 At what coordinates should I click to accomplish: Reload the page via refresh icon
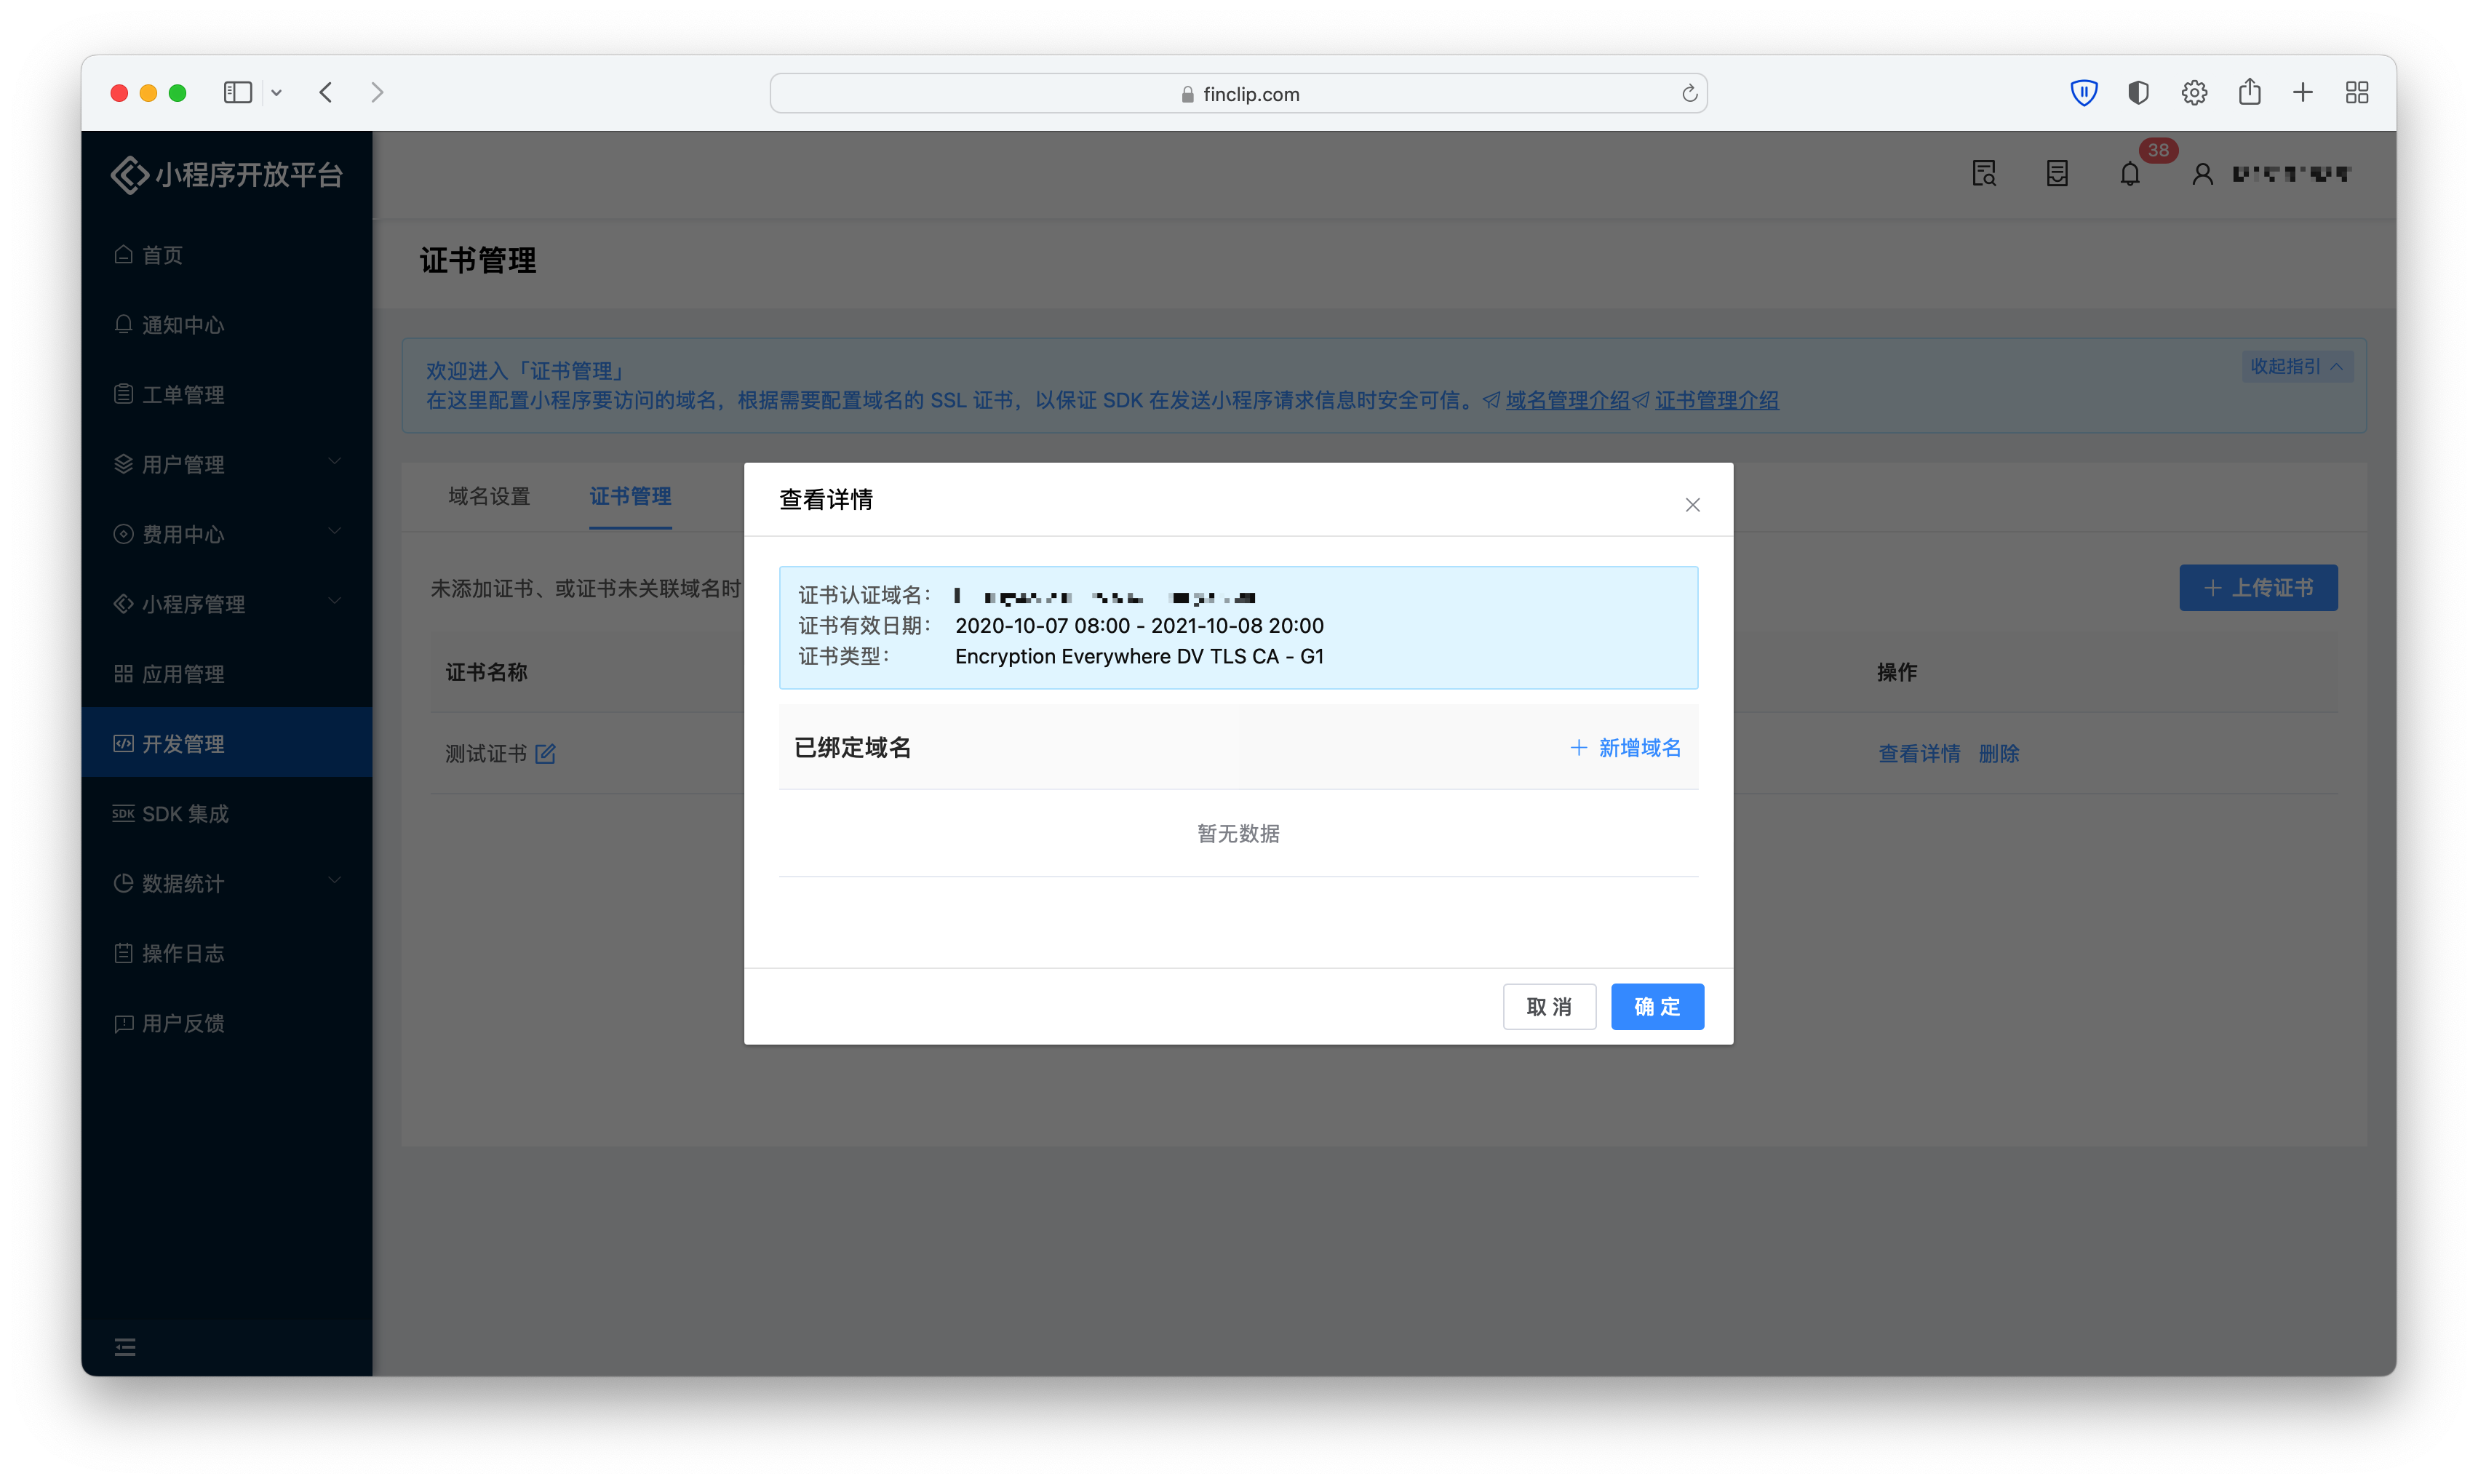click(x=1689, y=94)
